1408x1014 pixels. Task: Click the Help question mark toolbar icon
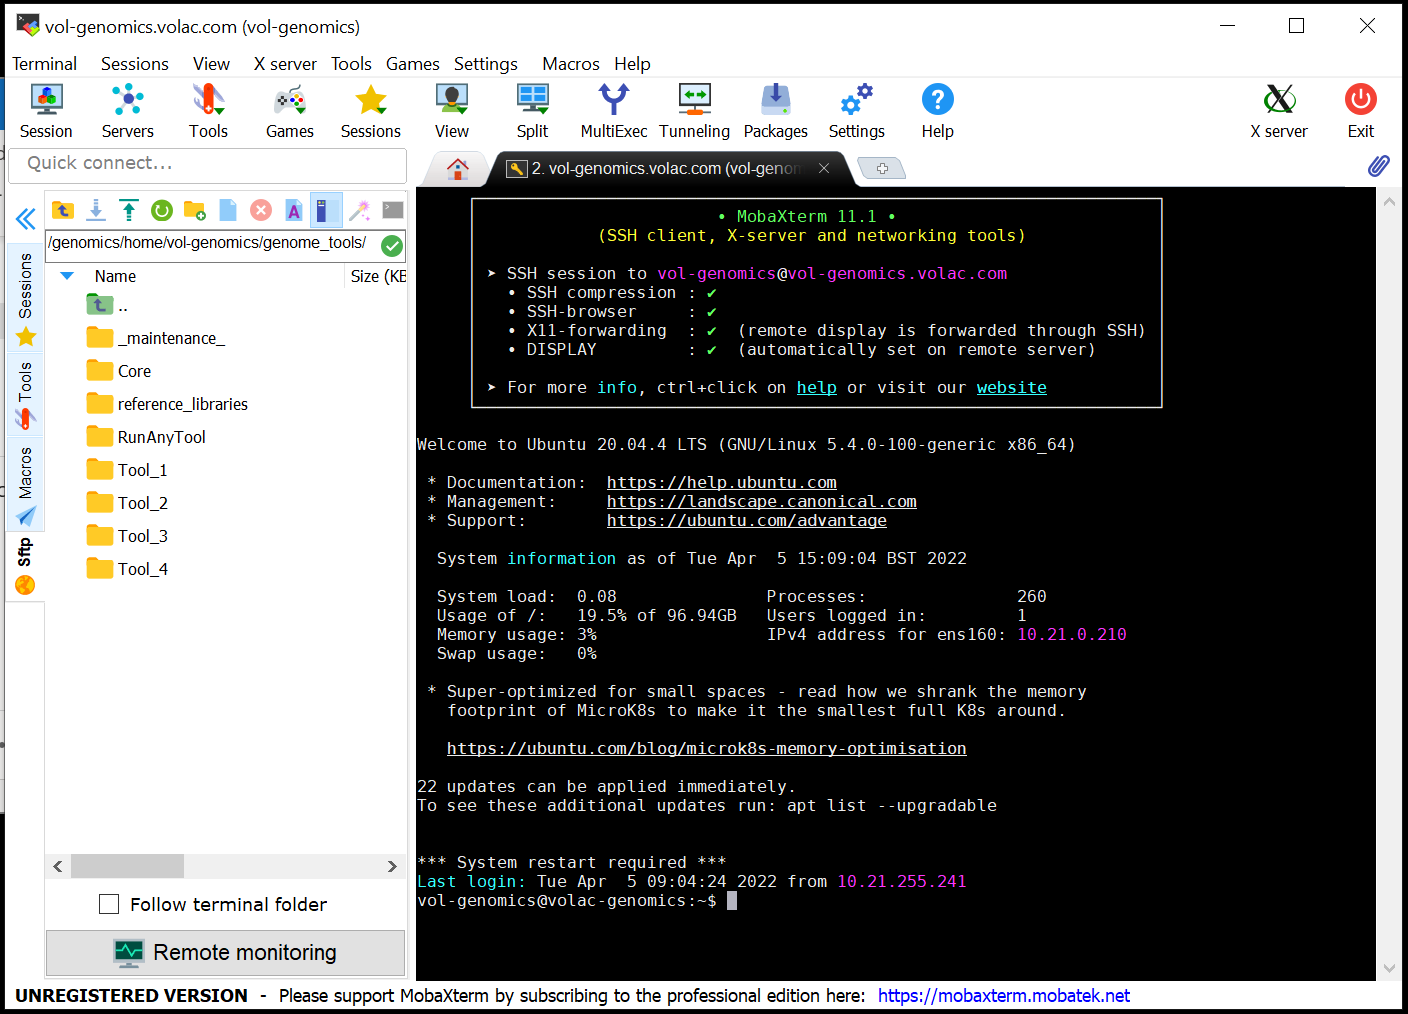(938, 111)
